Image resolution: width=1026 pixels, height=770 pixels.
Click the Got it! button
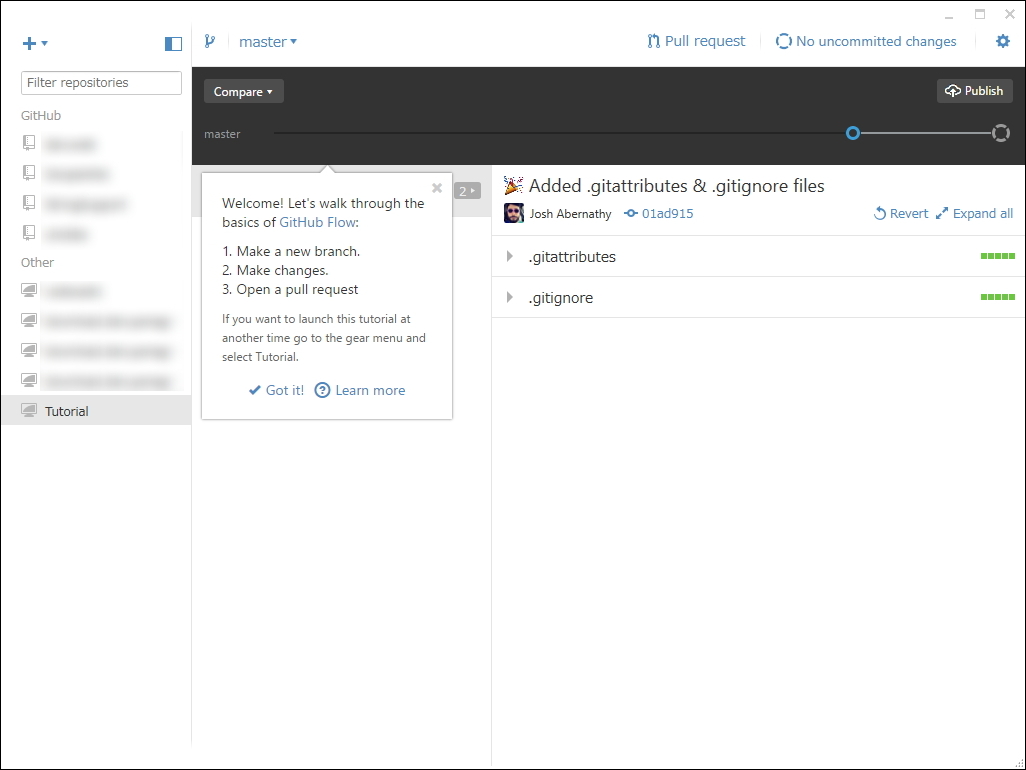(276, 390)
